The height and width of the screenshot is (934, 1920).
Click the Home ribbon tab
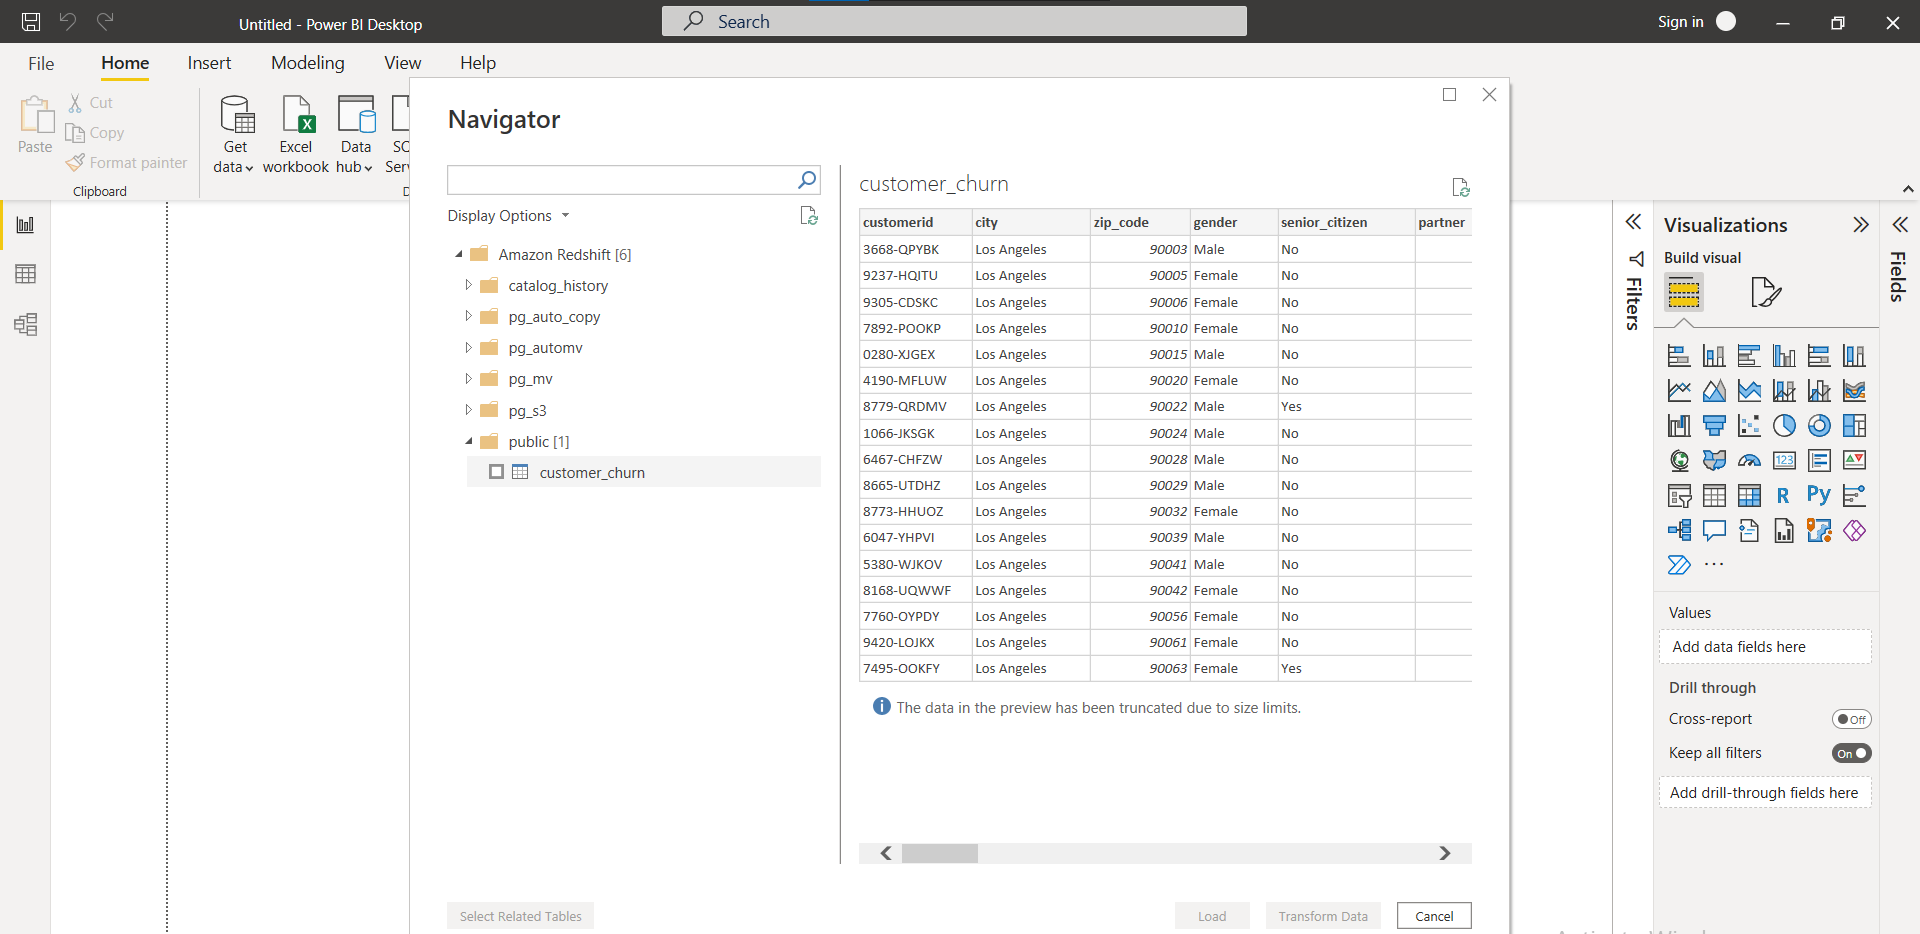(125, 63)
